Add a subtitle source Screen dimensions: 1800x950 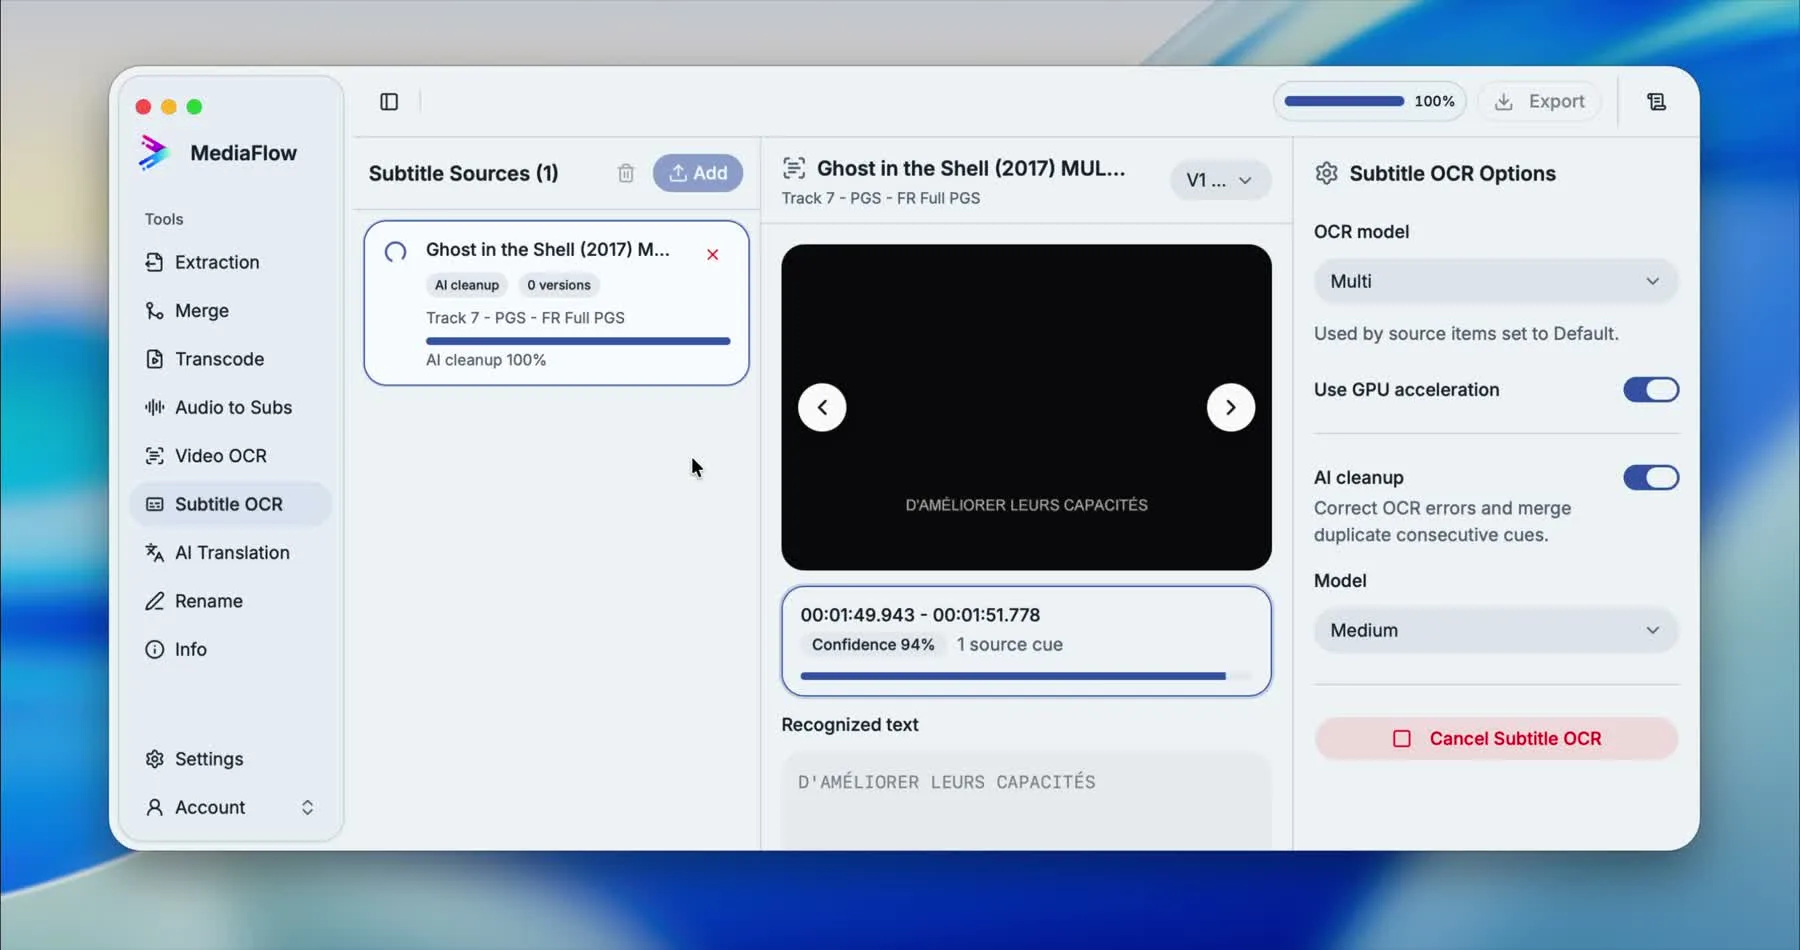[698, 173]
